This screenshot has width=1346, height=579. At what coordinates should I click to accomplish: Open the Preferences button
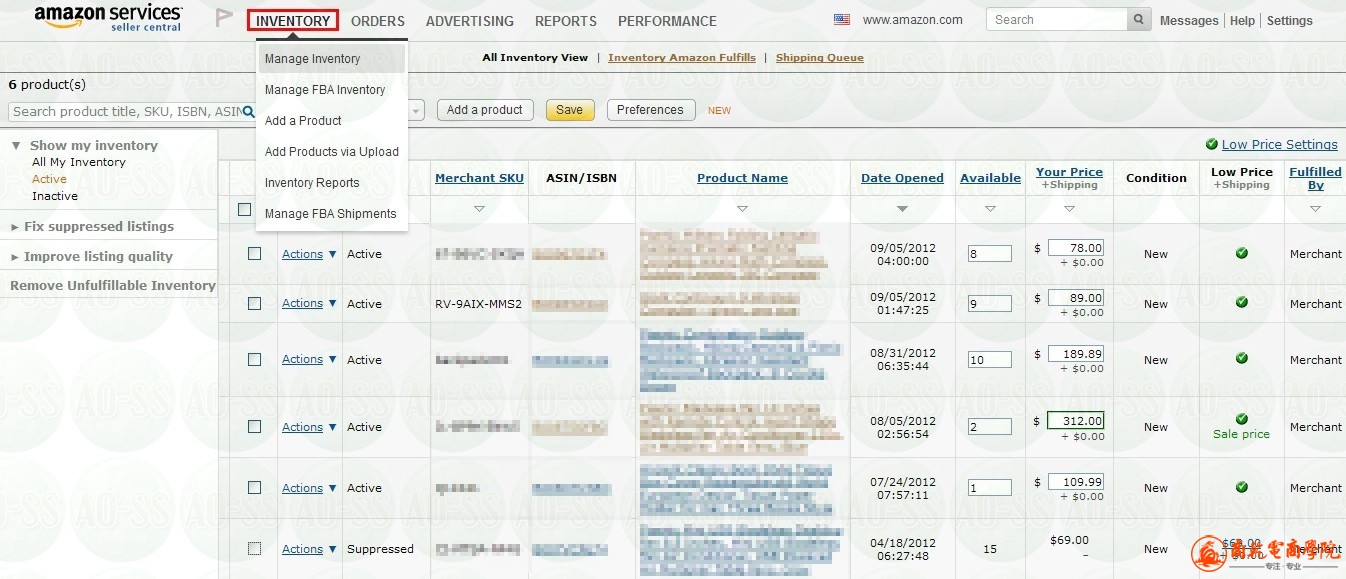(650, 110)
